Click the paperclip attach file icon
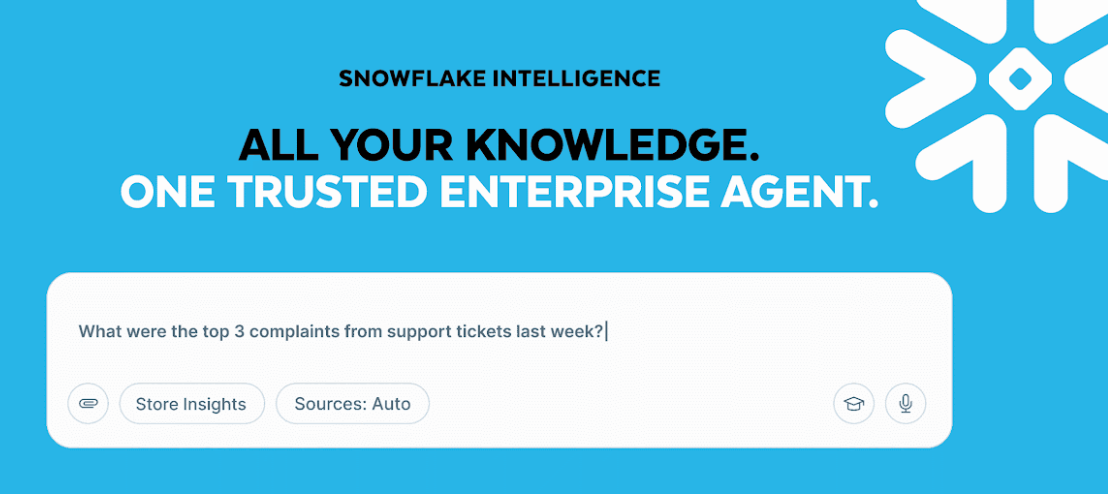 (88, 404)
